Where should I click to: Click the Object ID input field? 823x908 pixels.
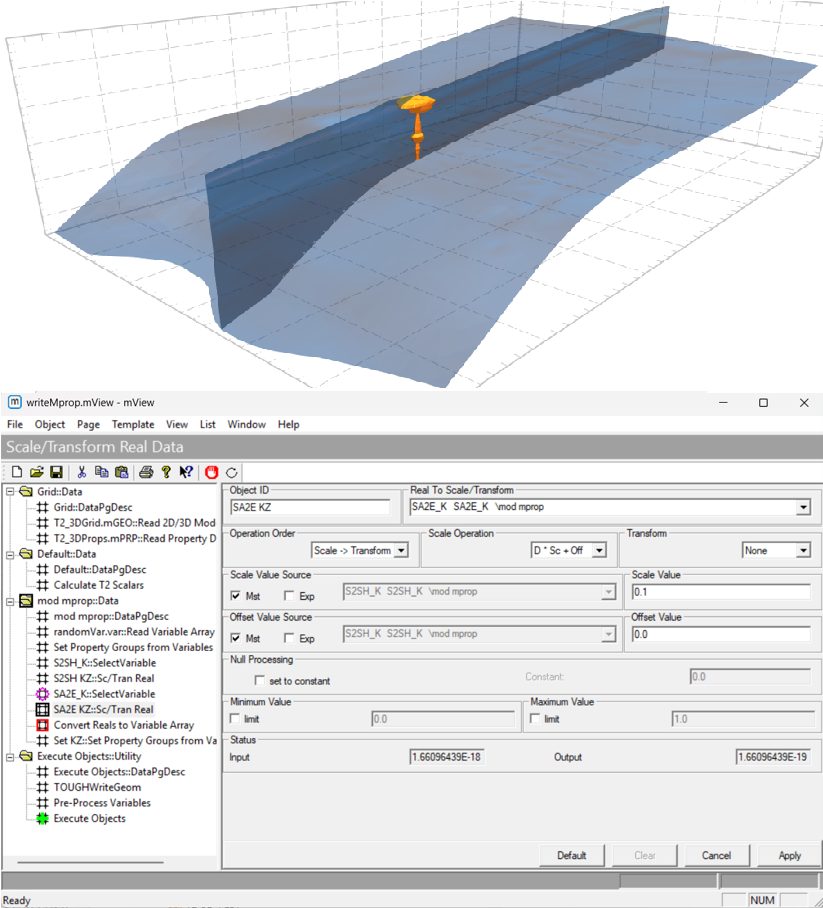(x=310, y=507)
